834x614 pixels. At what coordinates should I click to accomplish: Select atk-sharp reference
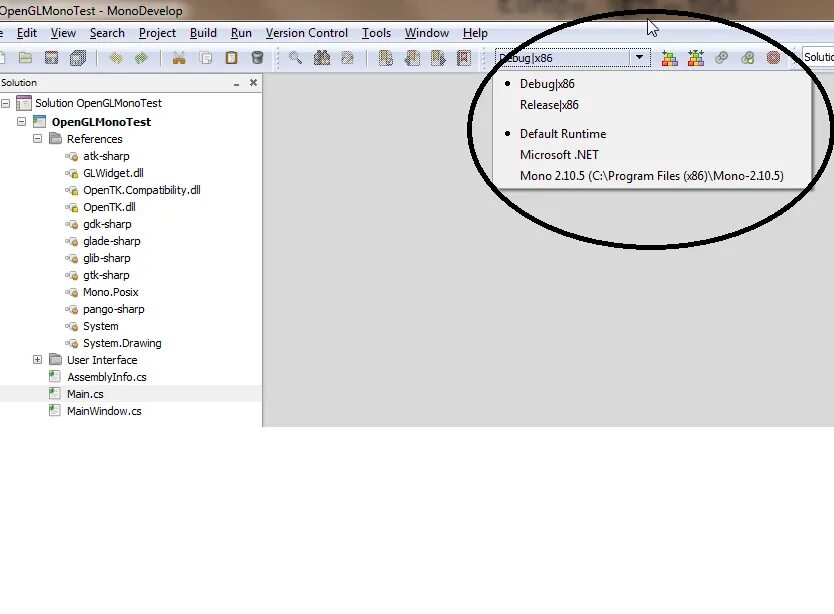106,156
